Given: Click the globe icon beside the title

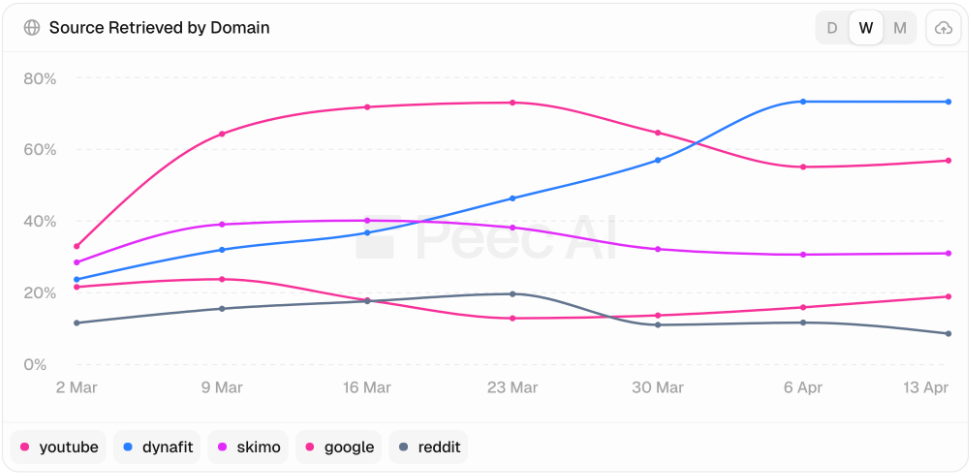Looking at the screenshot, I should [x=32, y=28].
